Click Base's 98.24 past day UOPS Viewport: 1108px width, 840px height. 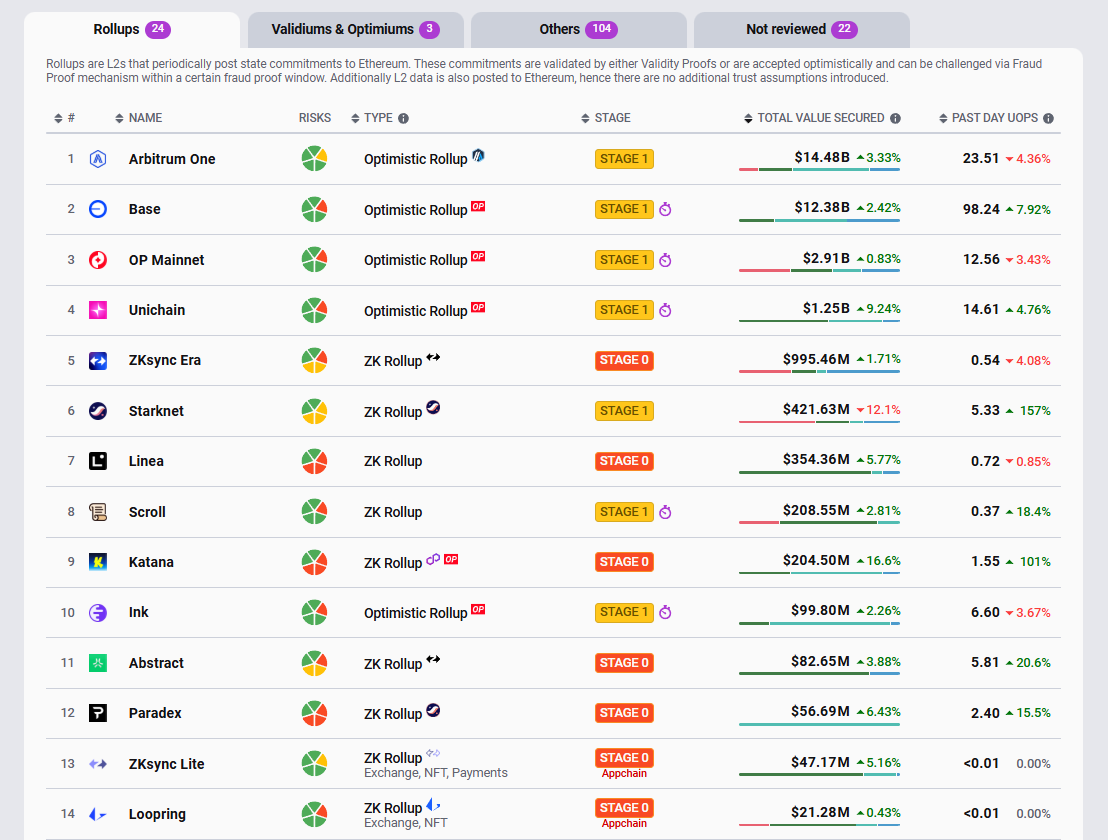pyautogui.click(x=982, y=210)
